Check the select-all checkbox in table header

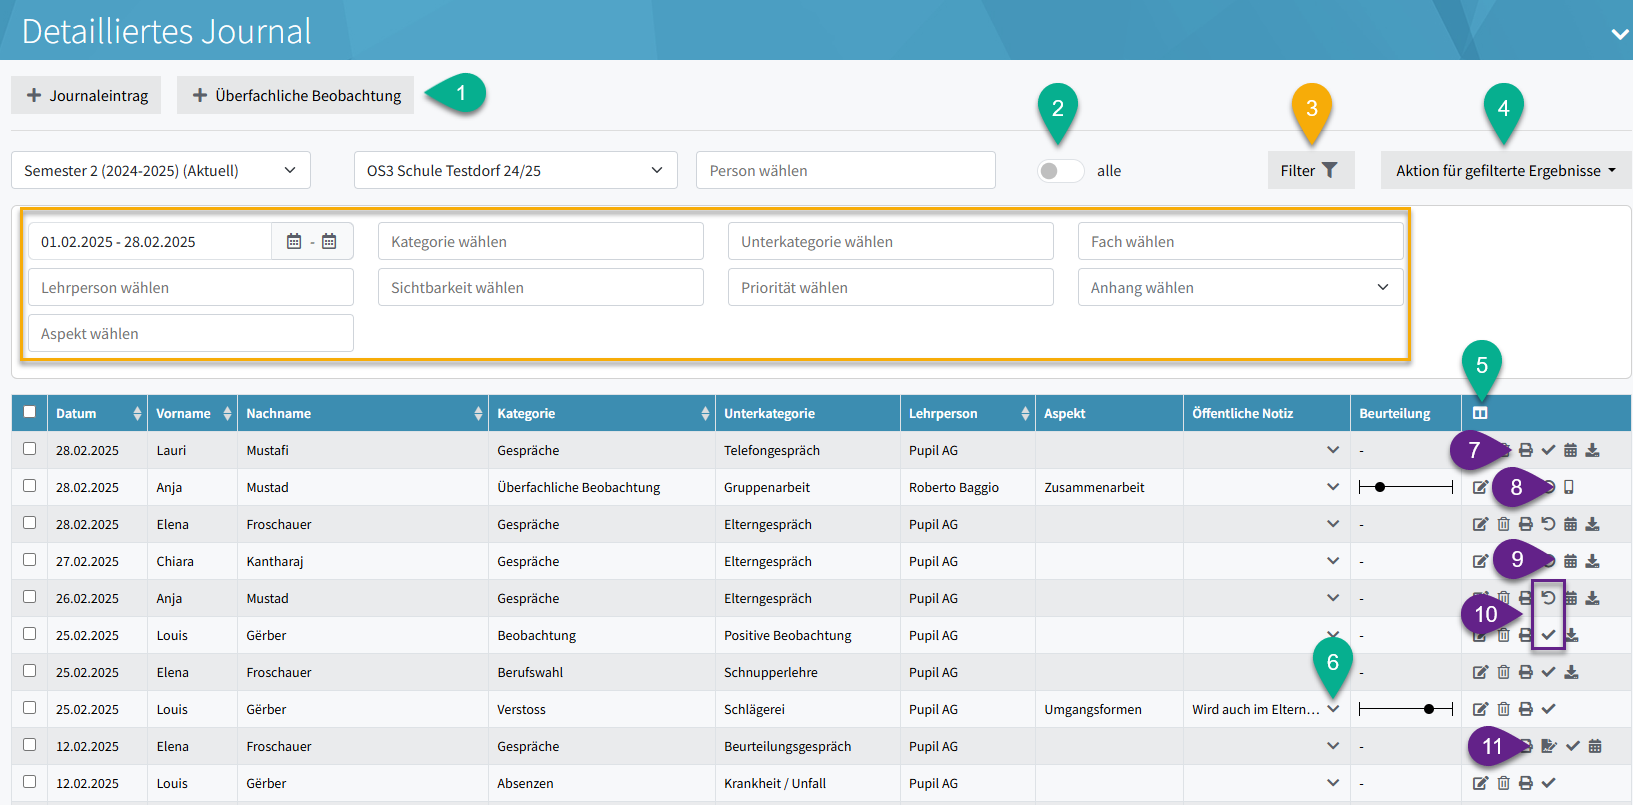[x=30, y=412]
